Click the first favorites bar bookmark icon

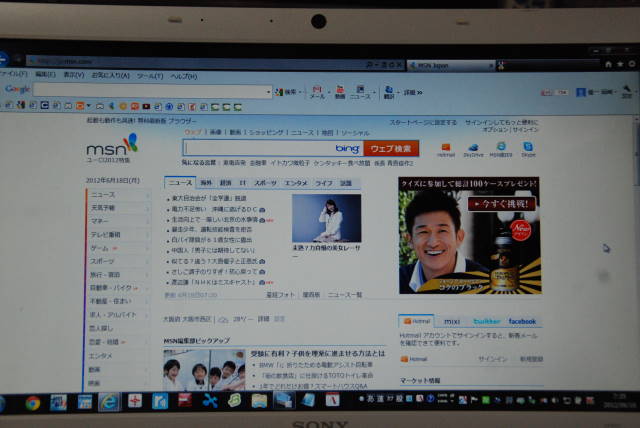pos(9,106)
